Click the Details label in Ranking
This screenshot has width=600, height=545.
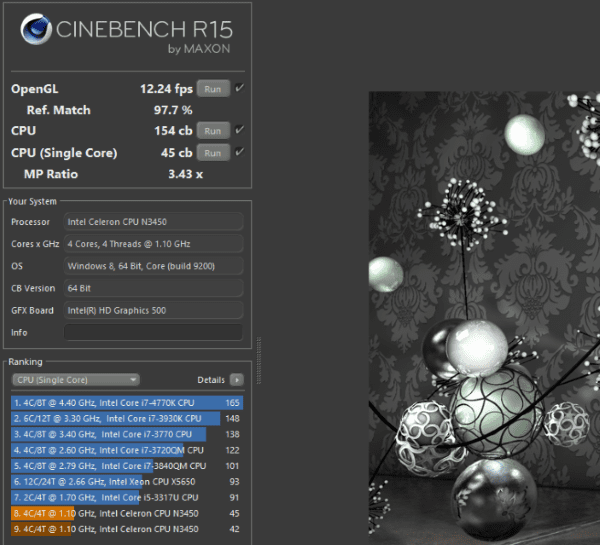pos(211,380)
